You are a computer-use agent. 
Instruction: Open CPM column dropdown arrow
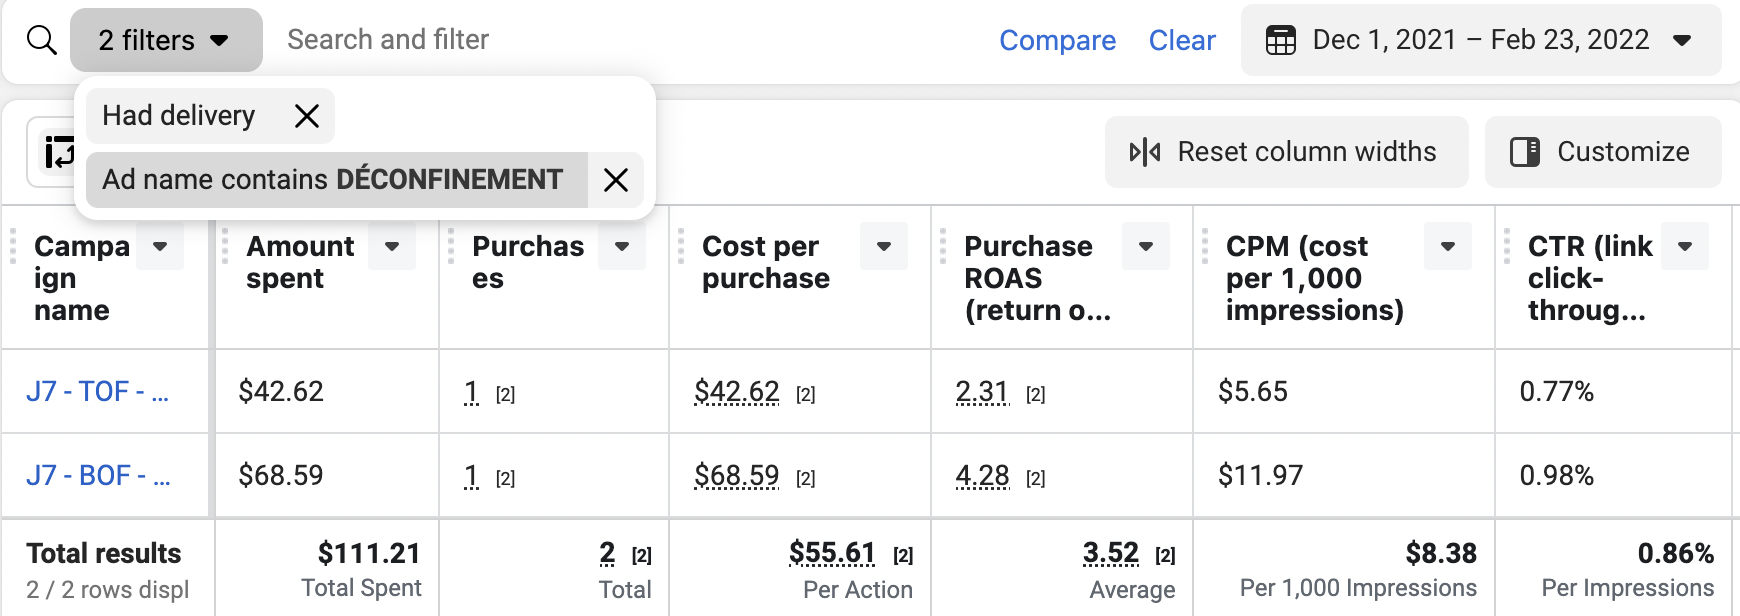(x=1448, y=246)
